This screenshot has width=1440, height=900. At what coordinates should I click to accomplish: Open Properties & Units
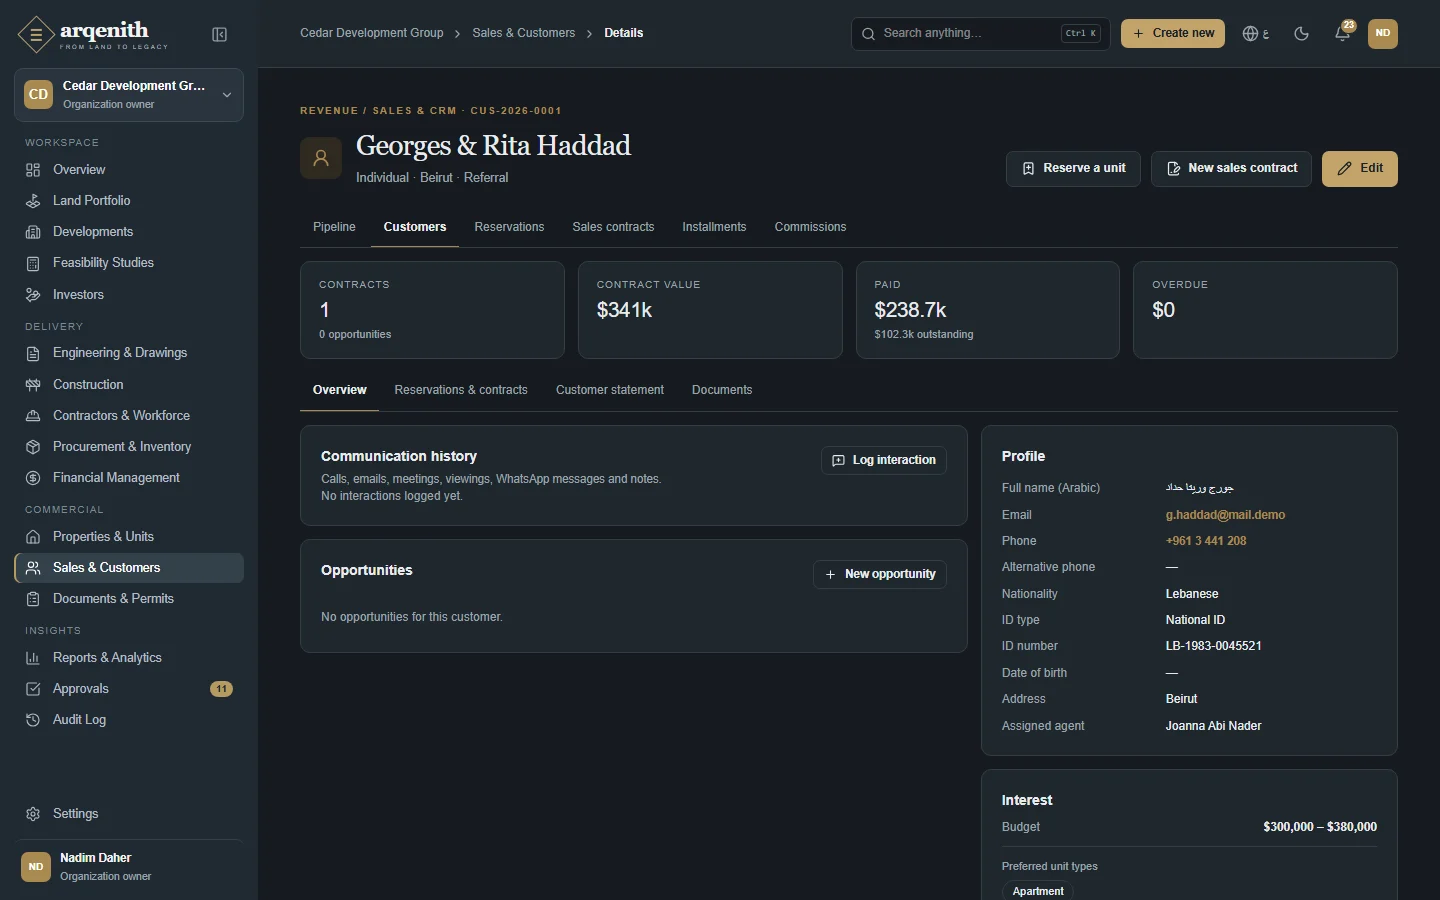[x=129, y=537]
